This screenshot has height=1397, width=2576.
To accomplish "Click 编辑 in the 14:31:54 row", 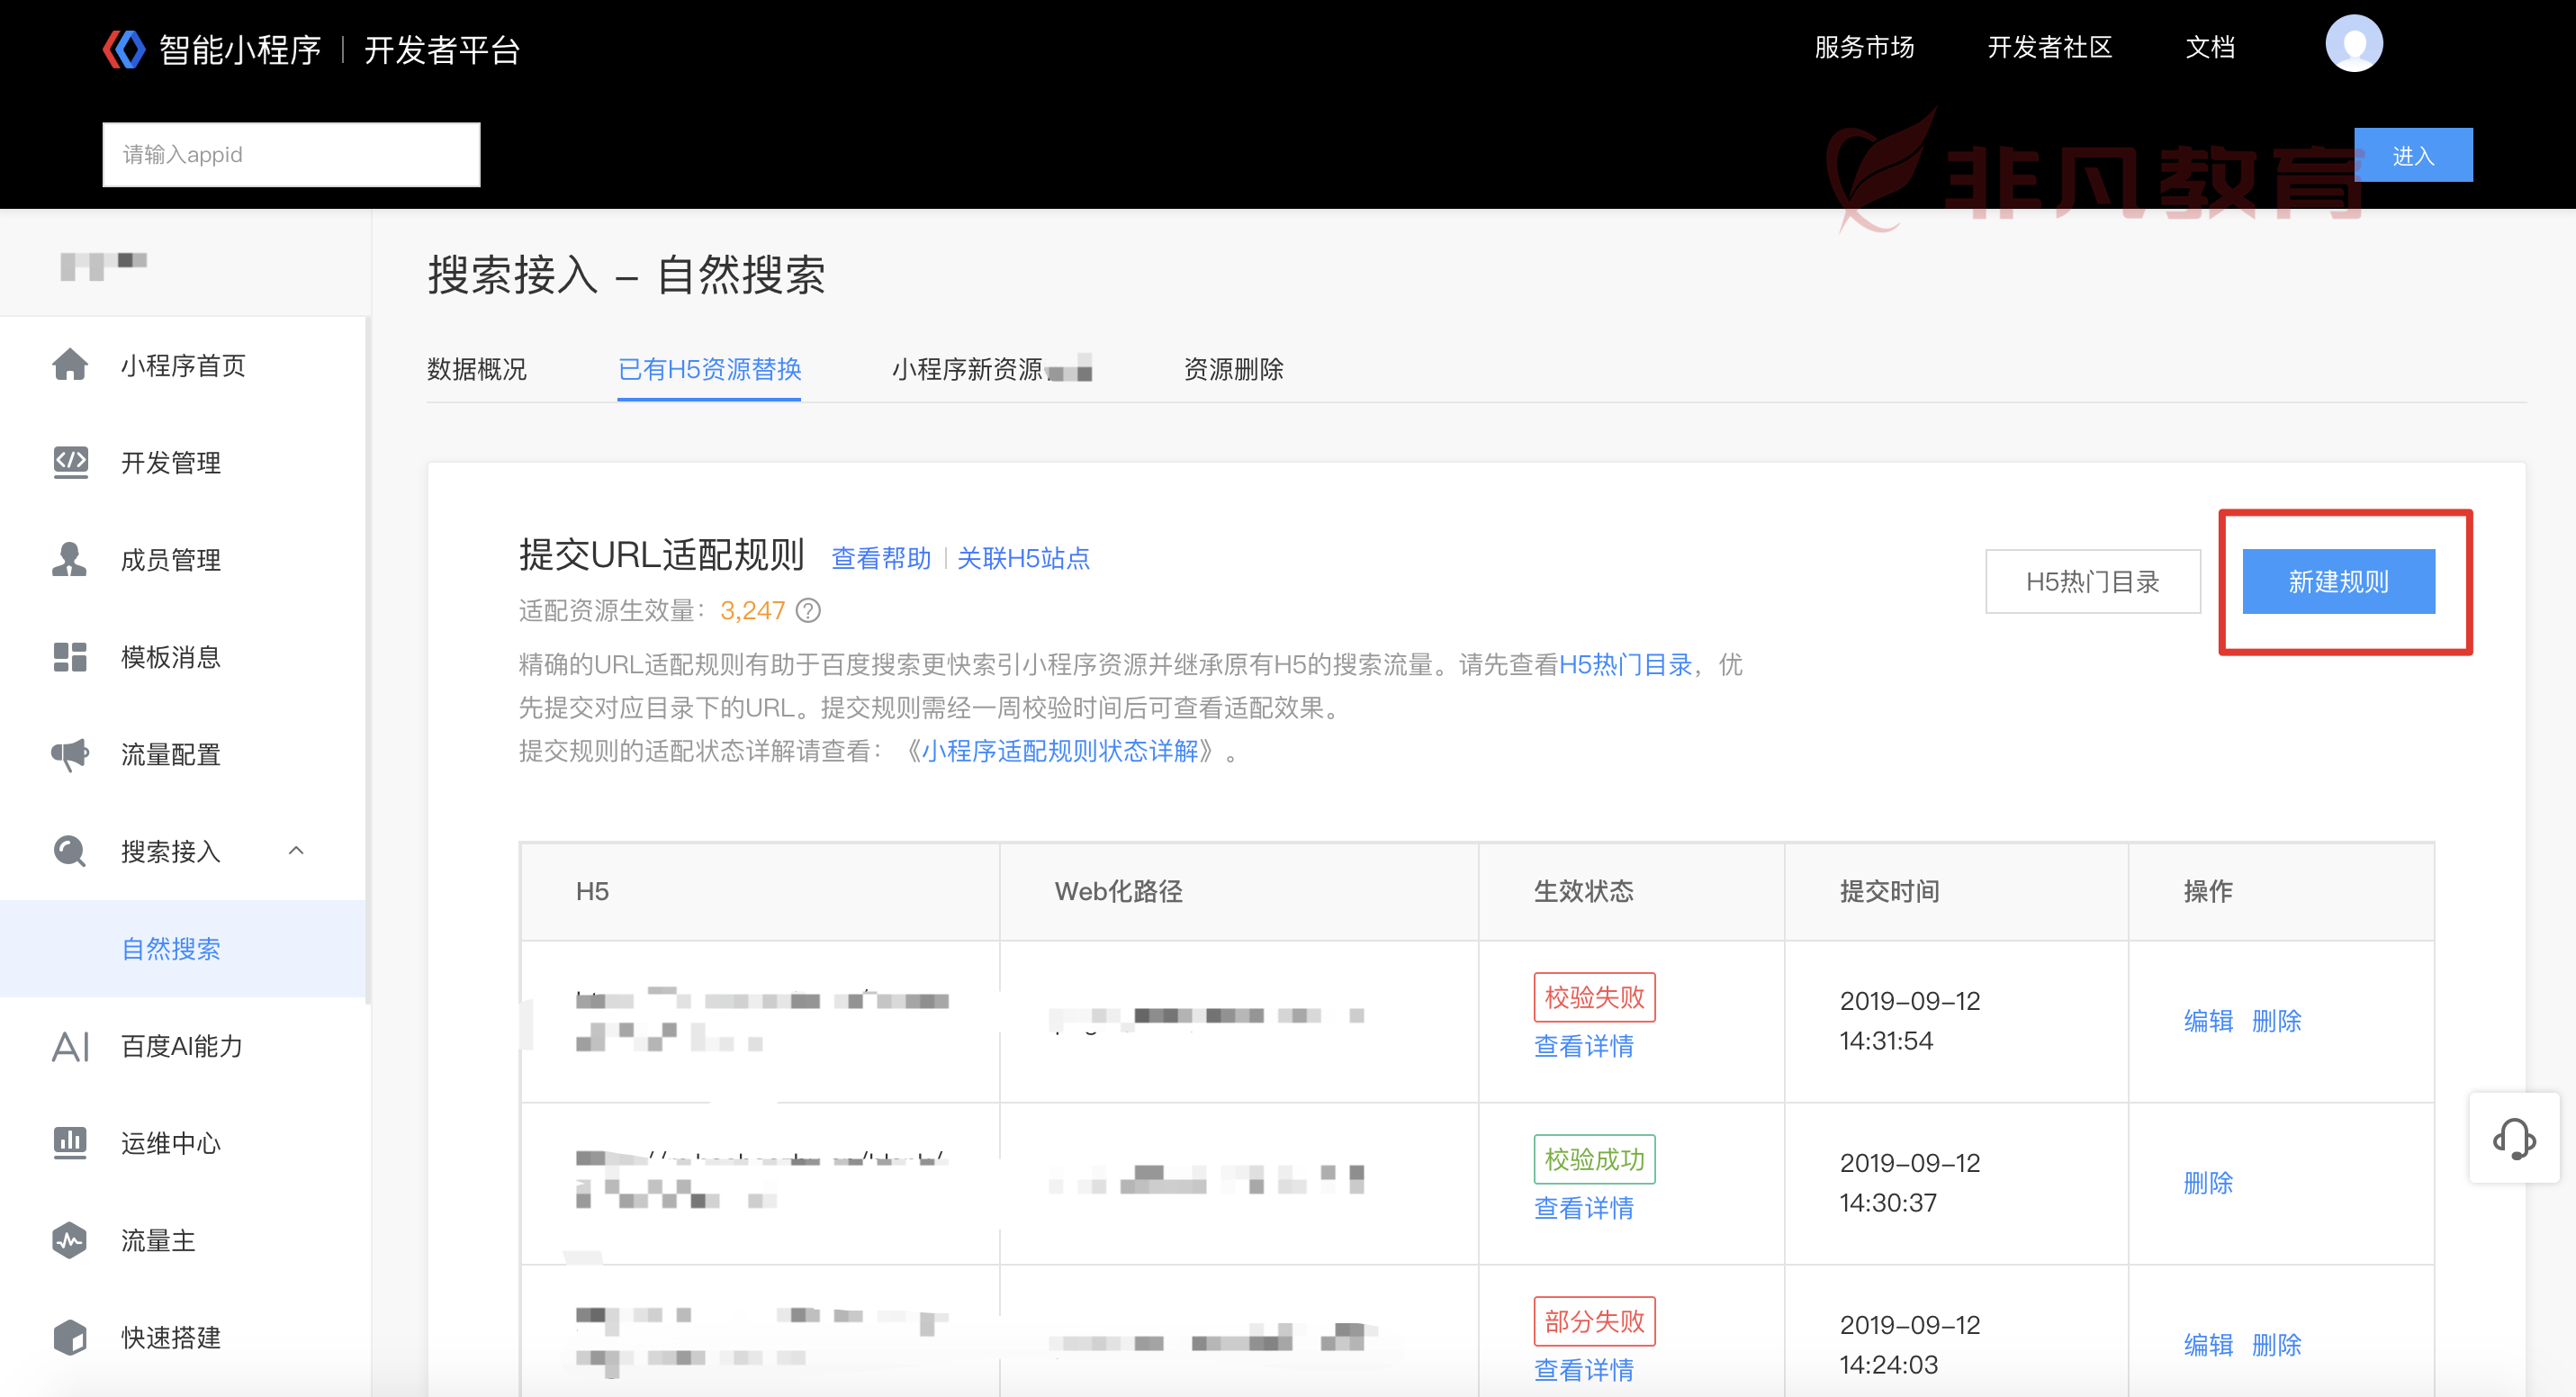I will (2208, 1021).
